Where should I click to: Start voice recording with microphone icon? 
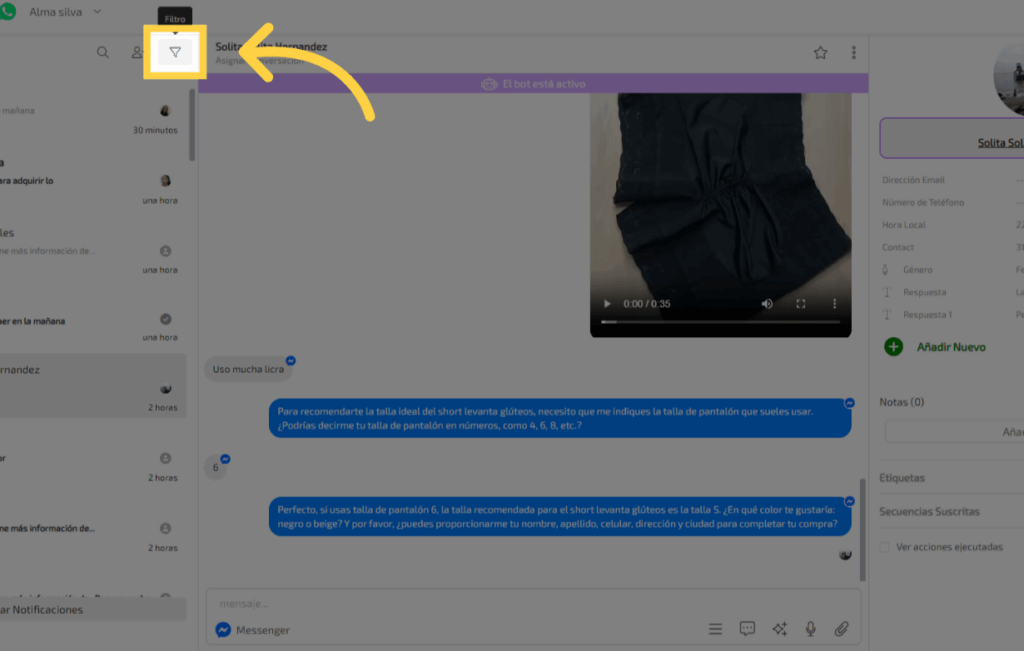click(x=811, y=629)
